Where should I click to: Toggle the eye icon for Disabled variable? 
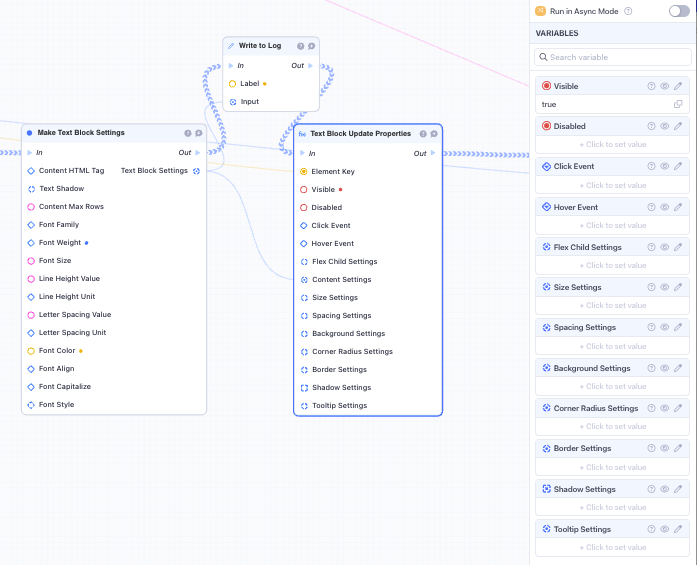tap(665, 126)
